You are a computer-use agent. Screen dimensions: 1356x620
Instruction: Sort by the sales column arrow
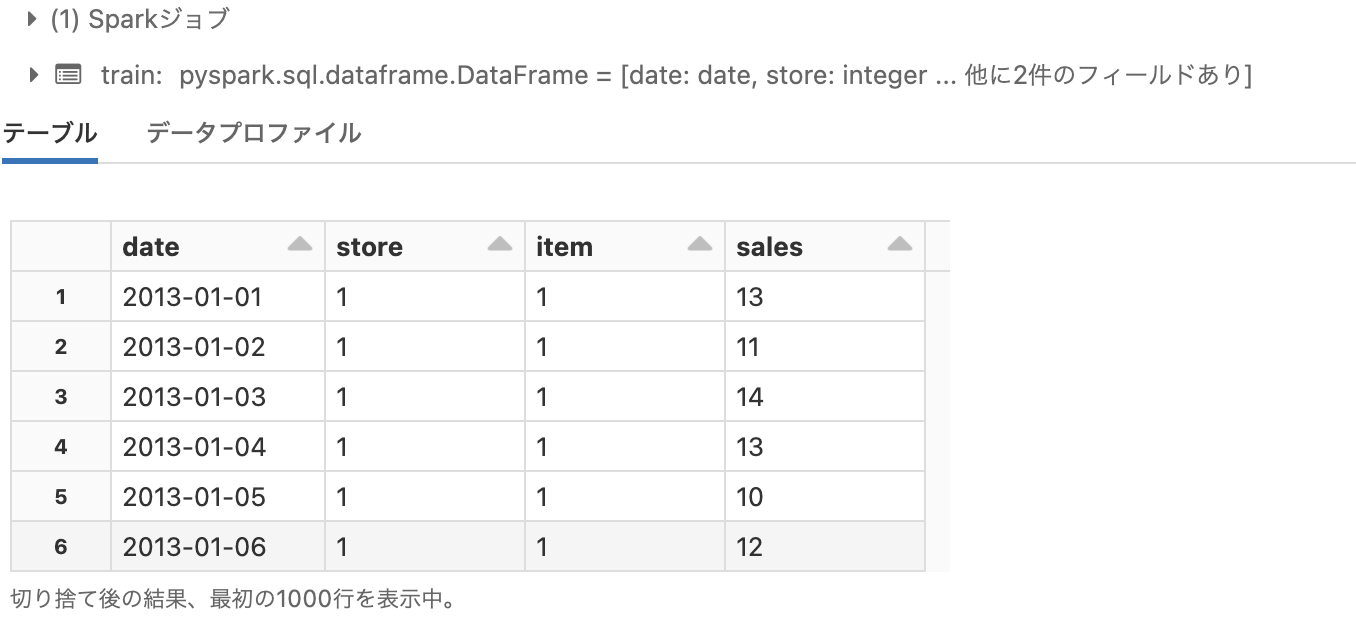pyautogui.click(x=900, y=245)
